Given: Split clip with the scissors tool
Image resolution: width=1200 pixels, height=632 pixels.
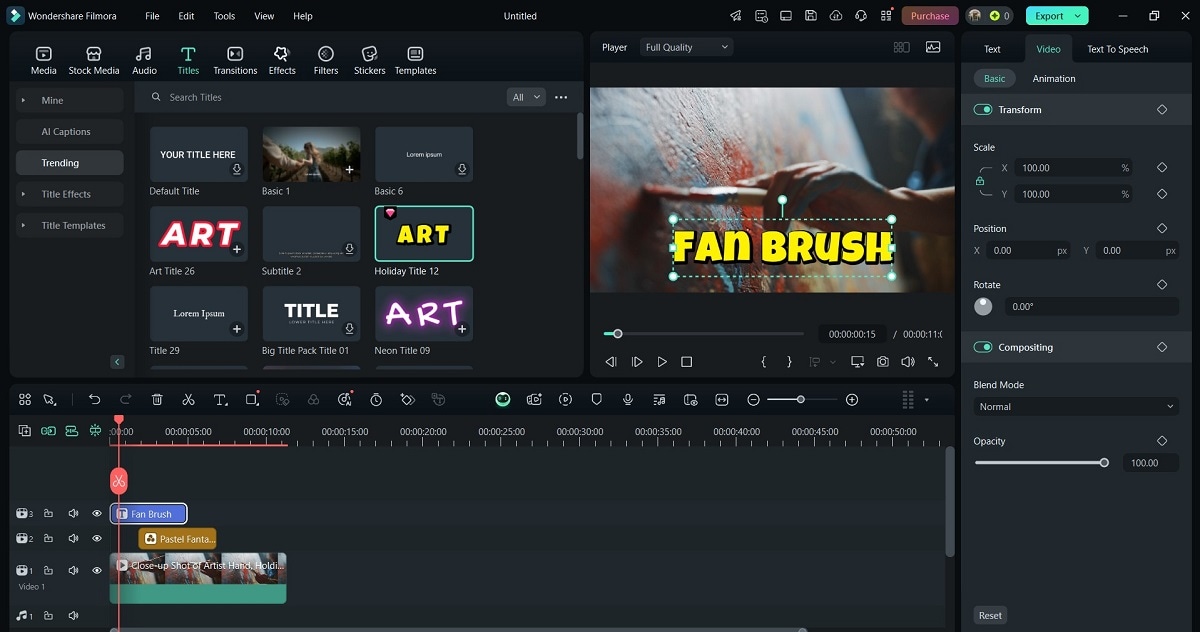Looking at the screenshot, I should click(188, 399).
